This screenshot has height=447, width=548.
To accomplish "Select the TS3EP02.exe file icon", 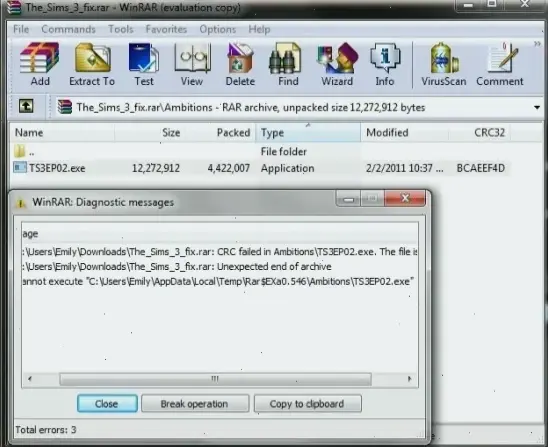I will pos(20,168).
